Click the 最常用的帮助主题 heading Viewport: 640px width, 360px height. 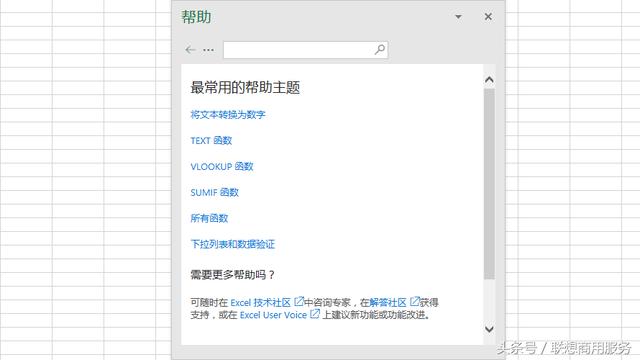coord(245,87)
